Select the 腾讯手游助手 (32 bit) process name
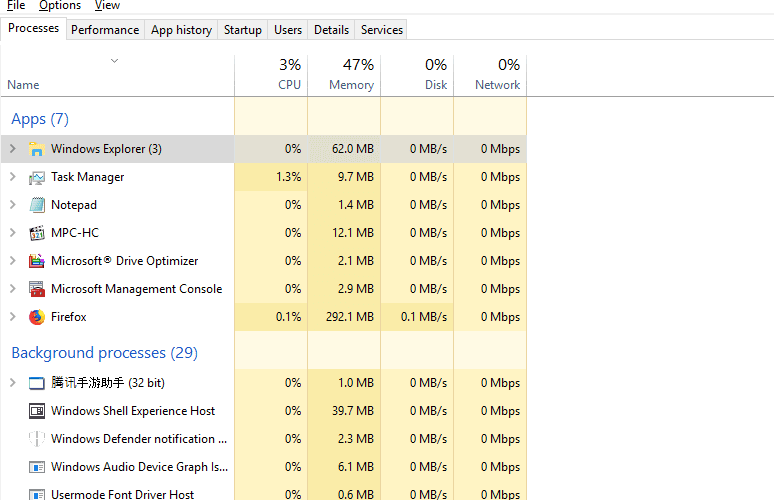774x500 pixels. pyautogui.click(x=108, y=383)
